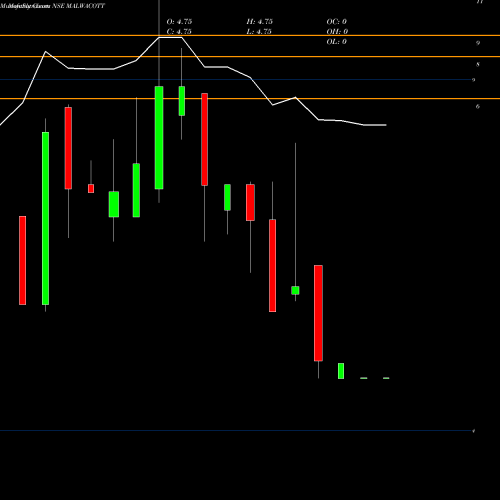Select the close value C: 4.75

[x=179, y=32]
